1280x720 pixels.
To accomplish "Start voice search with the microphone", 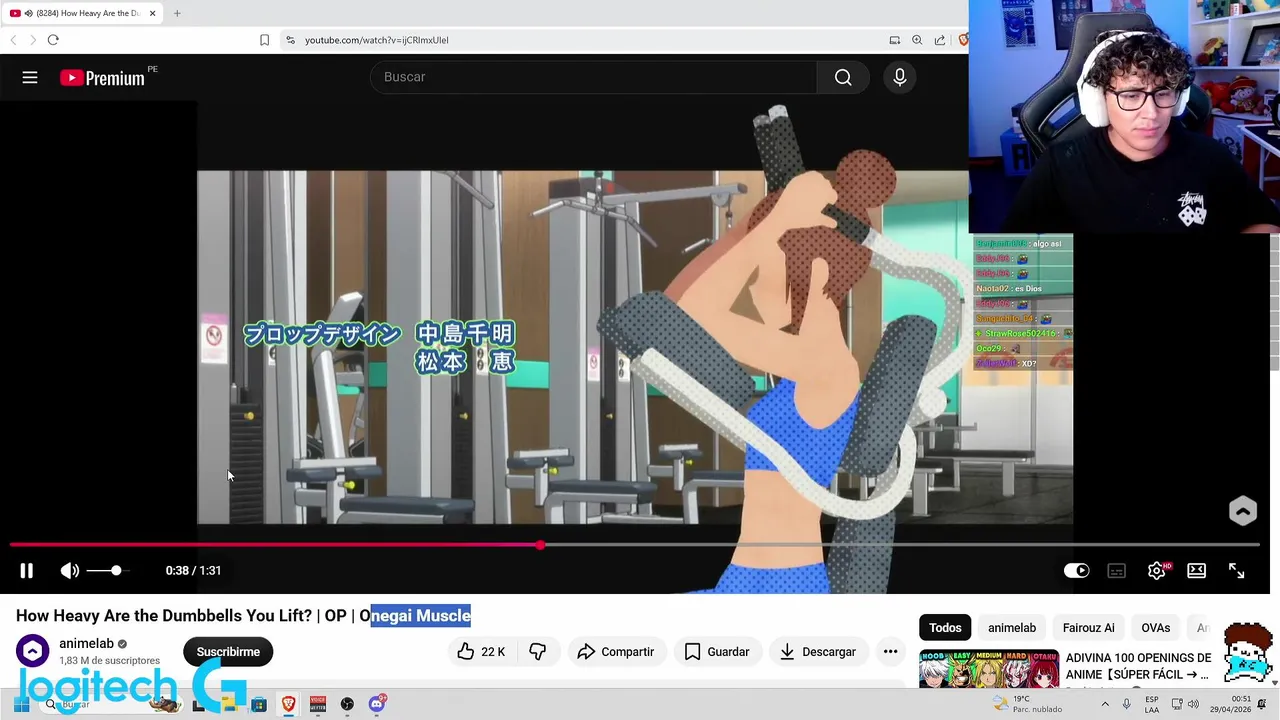I will point(900,77).
